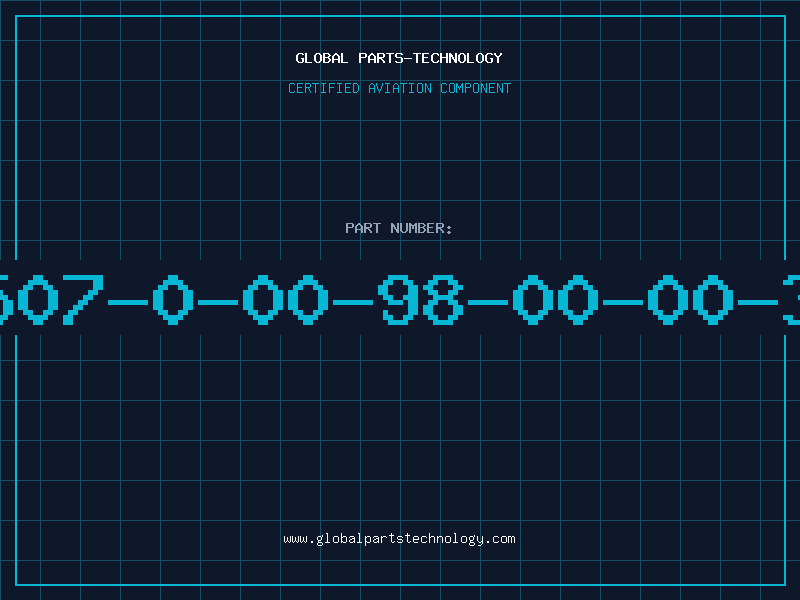Viewport: 800px width, 600px height.
Task: Click the GLOBAL PARTS-TECHNOLOGY heading
Action: coord(399,58)
